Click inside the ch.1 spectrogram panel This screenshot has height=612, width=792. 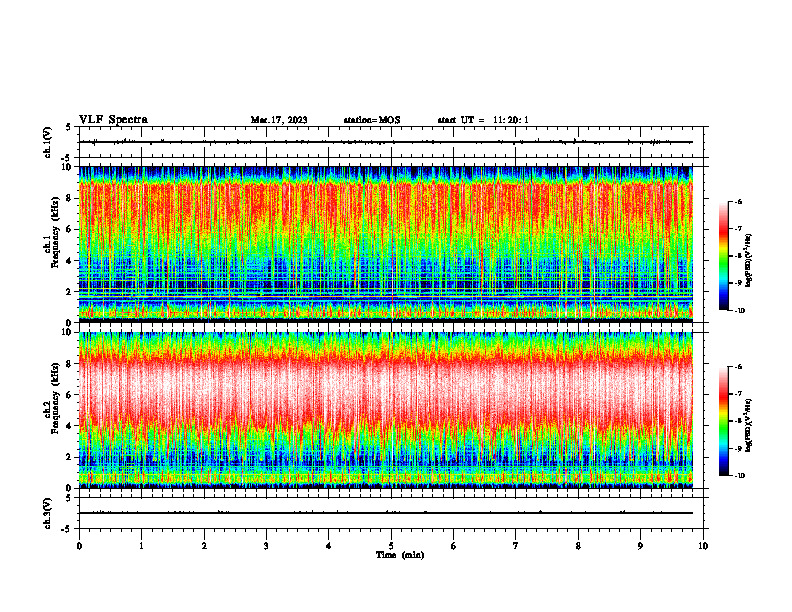coord(386,244)
